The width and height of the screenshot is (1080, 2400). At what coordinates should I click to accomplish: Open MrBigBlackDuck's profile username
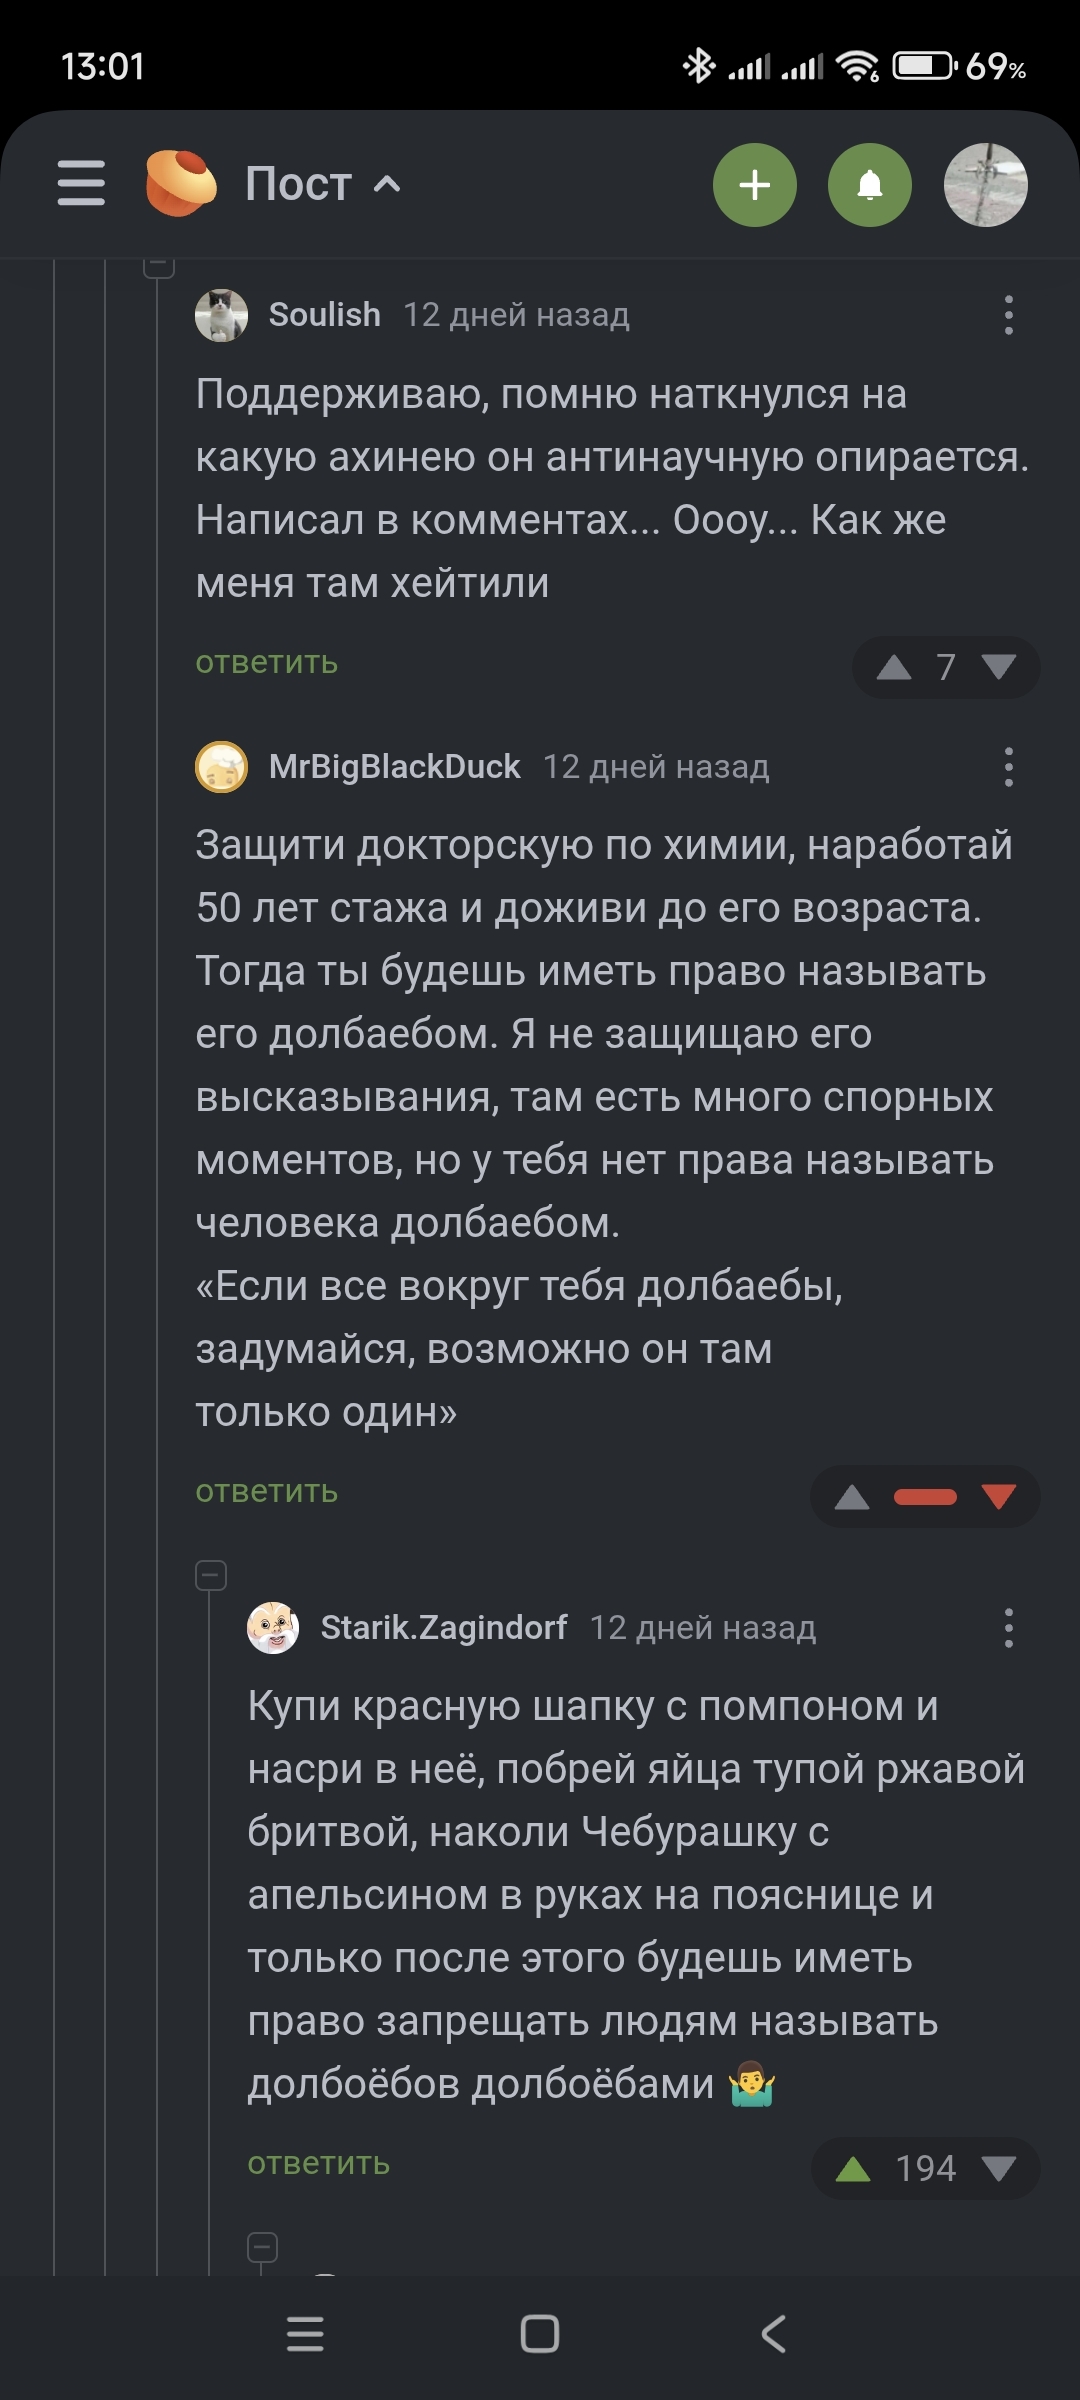[394, 767]
